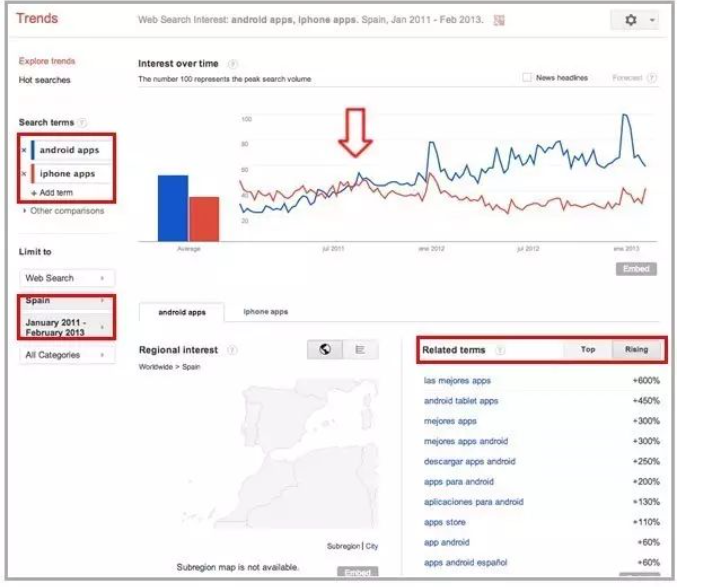
Task: Click the blue Average bar
Action: [x=173, y=208]
